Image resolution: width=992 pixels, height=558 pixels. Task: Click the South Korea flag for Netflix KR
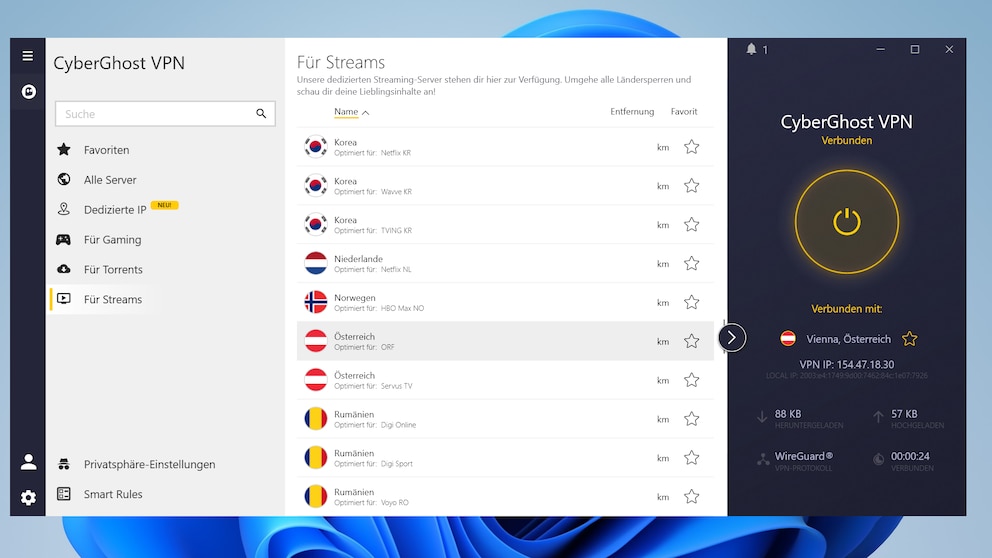(316, 147)
